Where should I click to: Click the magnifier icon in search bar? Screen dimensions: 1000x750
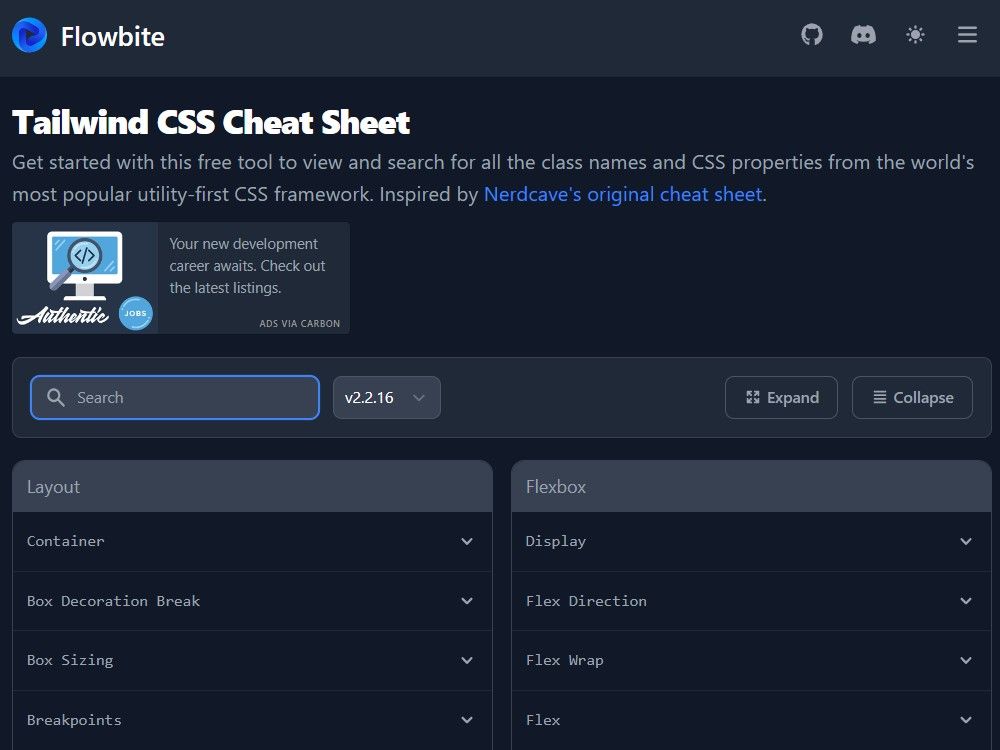[x=56, y=397]
